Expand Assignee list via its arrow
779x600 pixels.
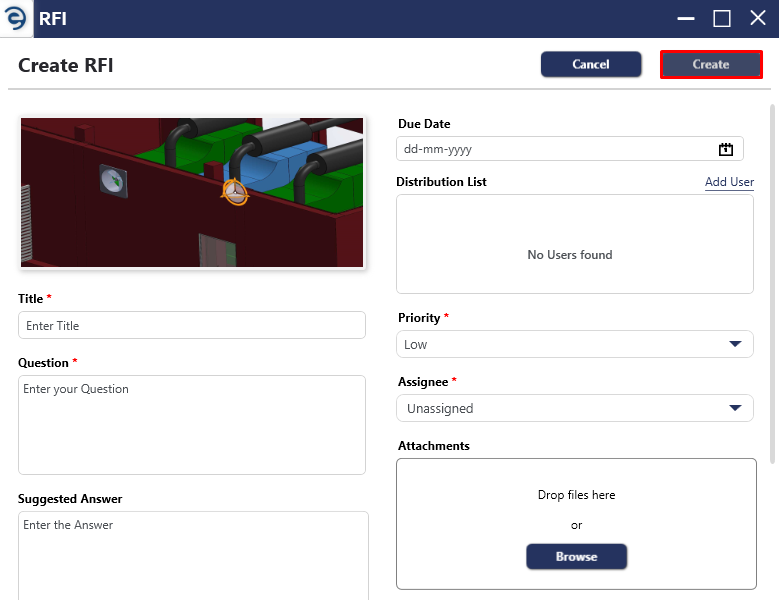735,408
